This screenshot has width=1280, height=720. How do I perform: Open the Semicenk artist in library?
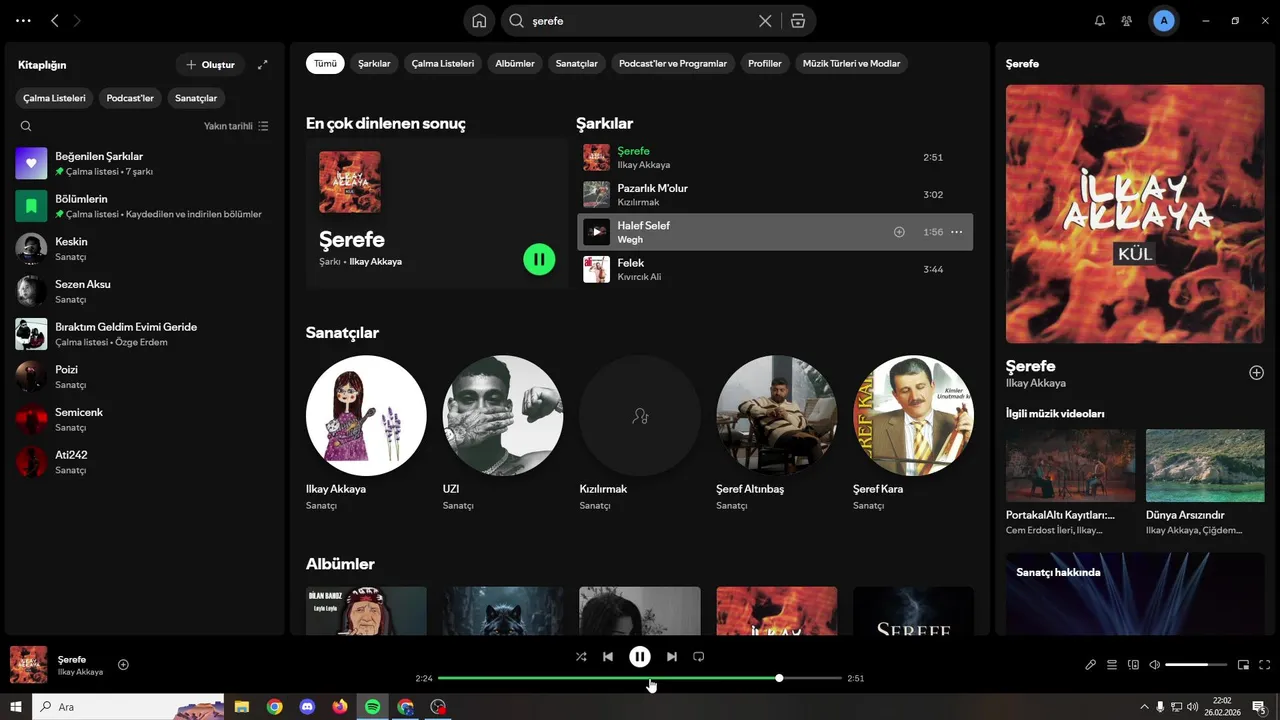click(145, 419)
